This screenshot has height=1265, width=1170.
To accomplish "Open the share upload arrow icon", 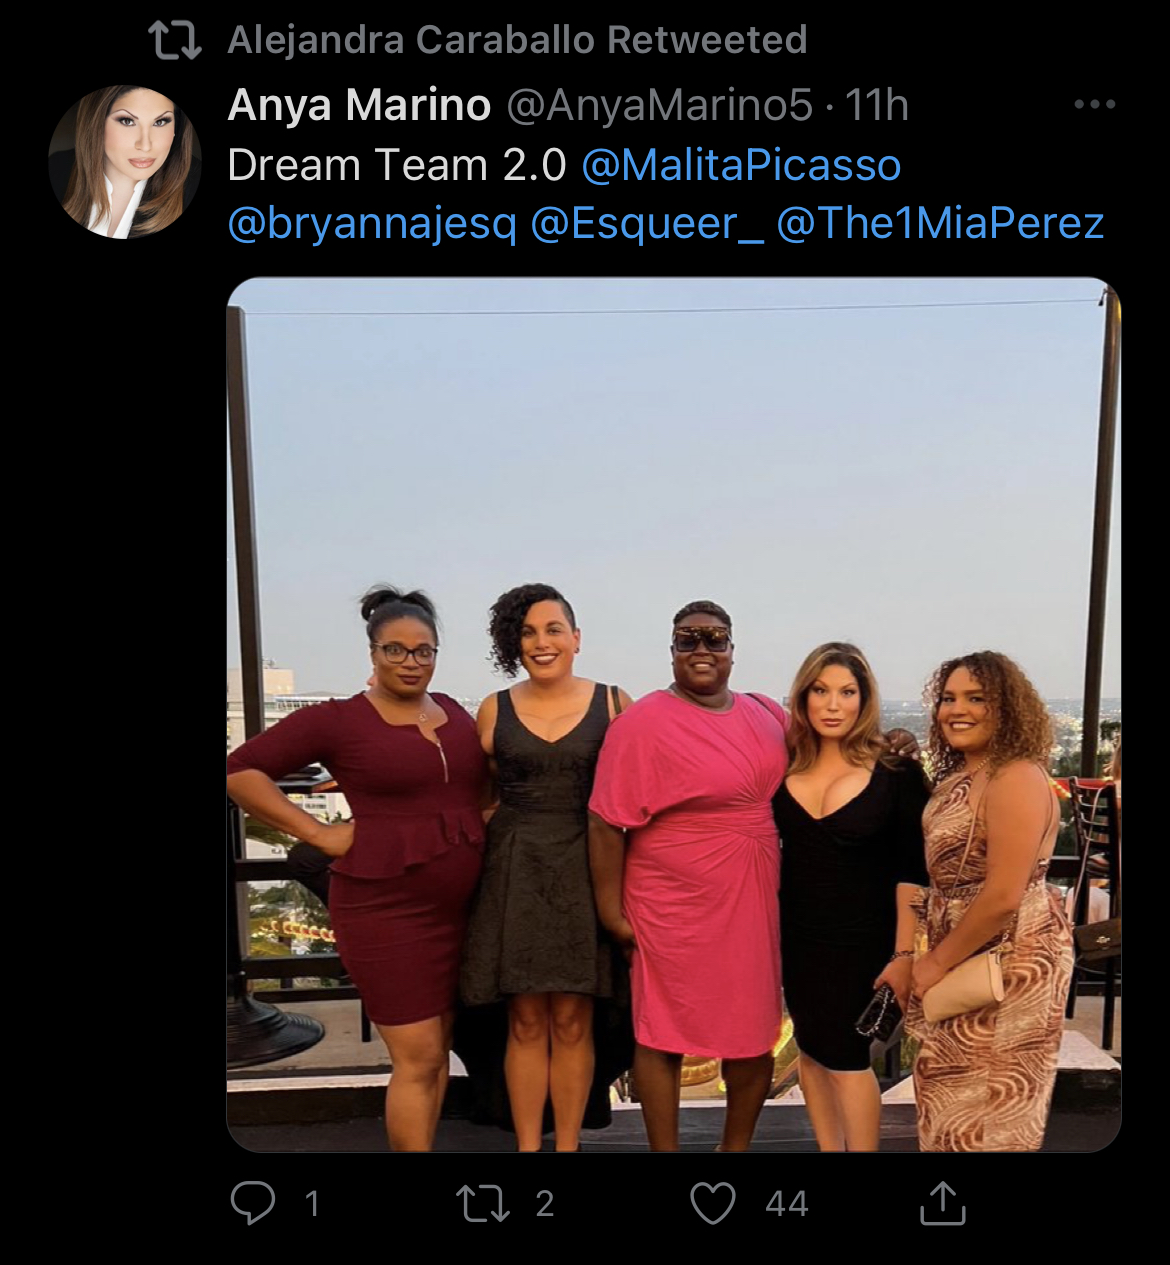I will [x=942, y=1203].
